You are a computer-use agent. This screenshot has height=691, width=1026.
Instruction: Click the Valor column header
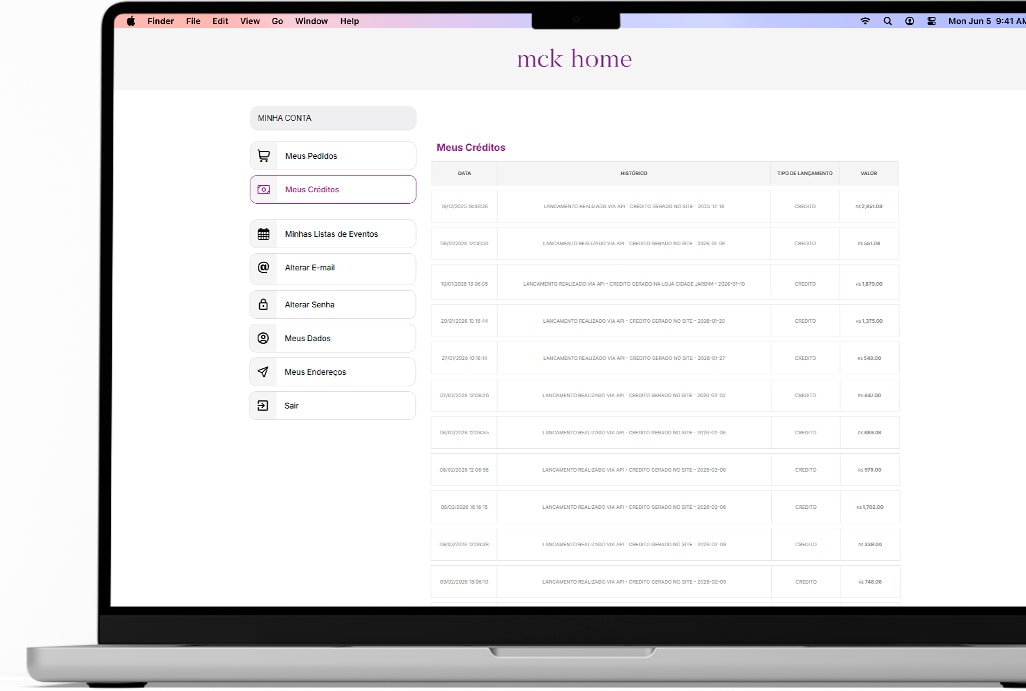[x=868, y=173]
